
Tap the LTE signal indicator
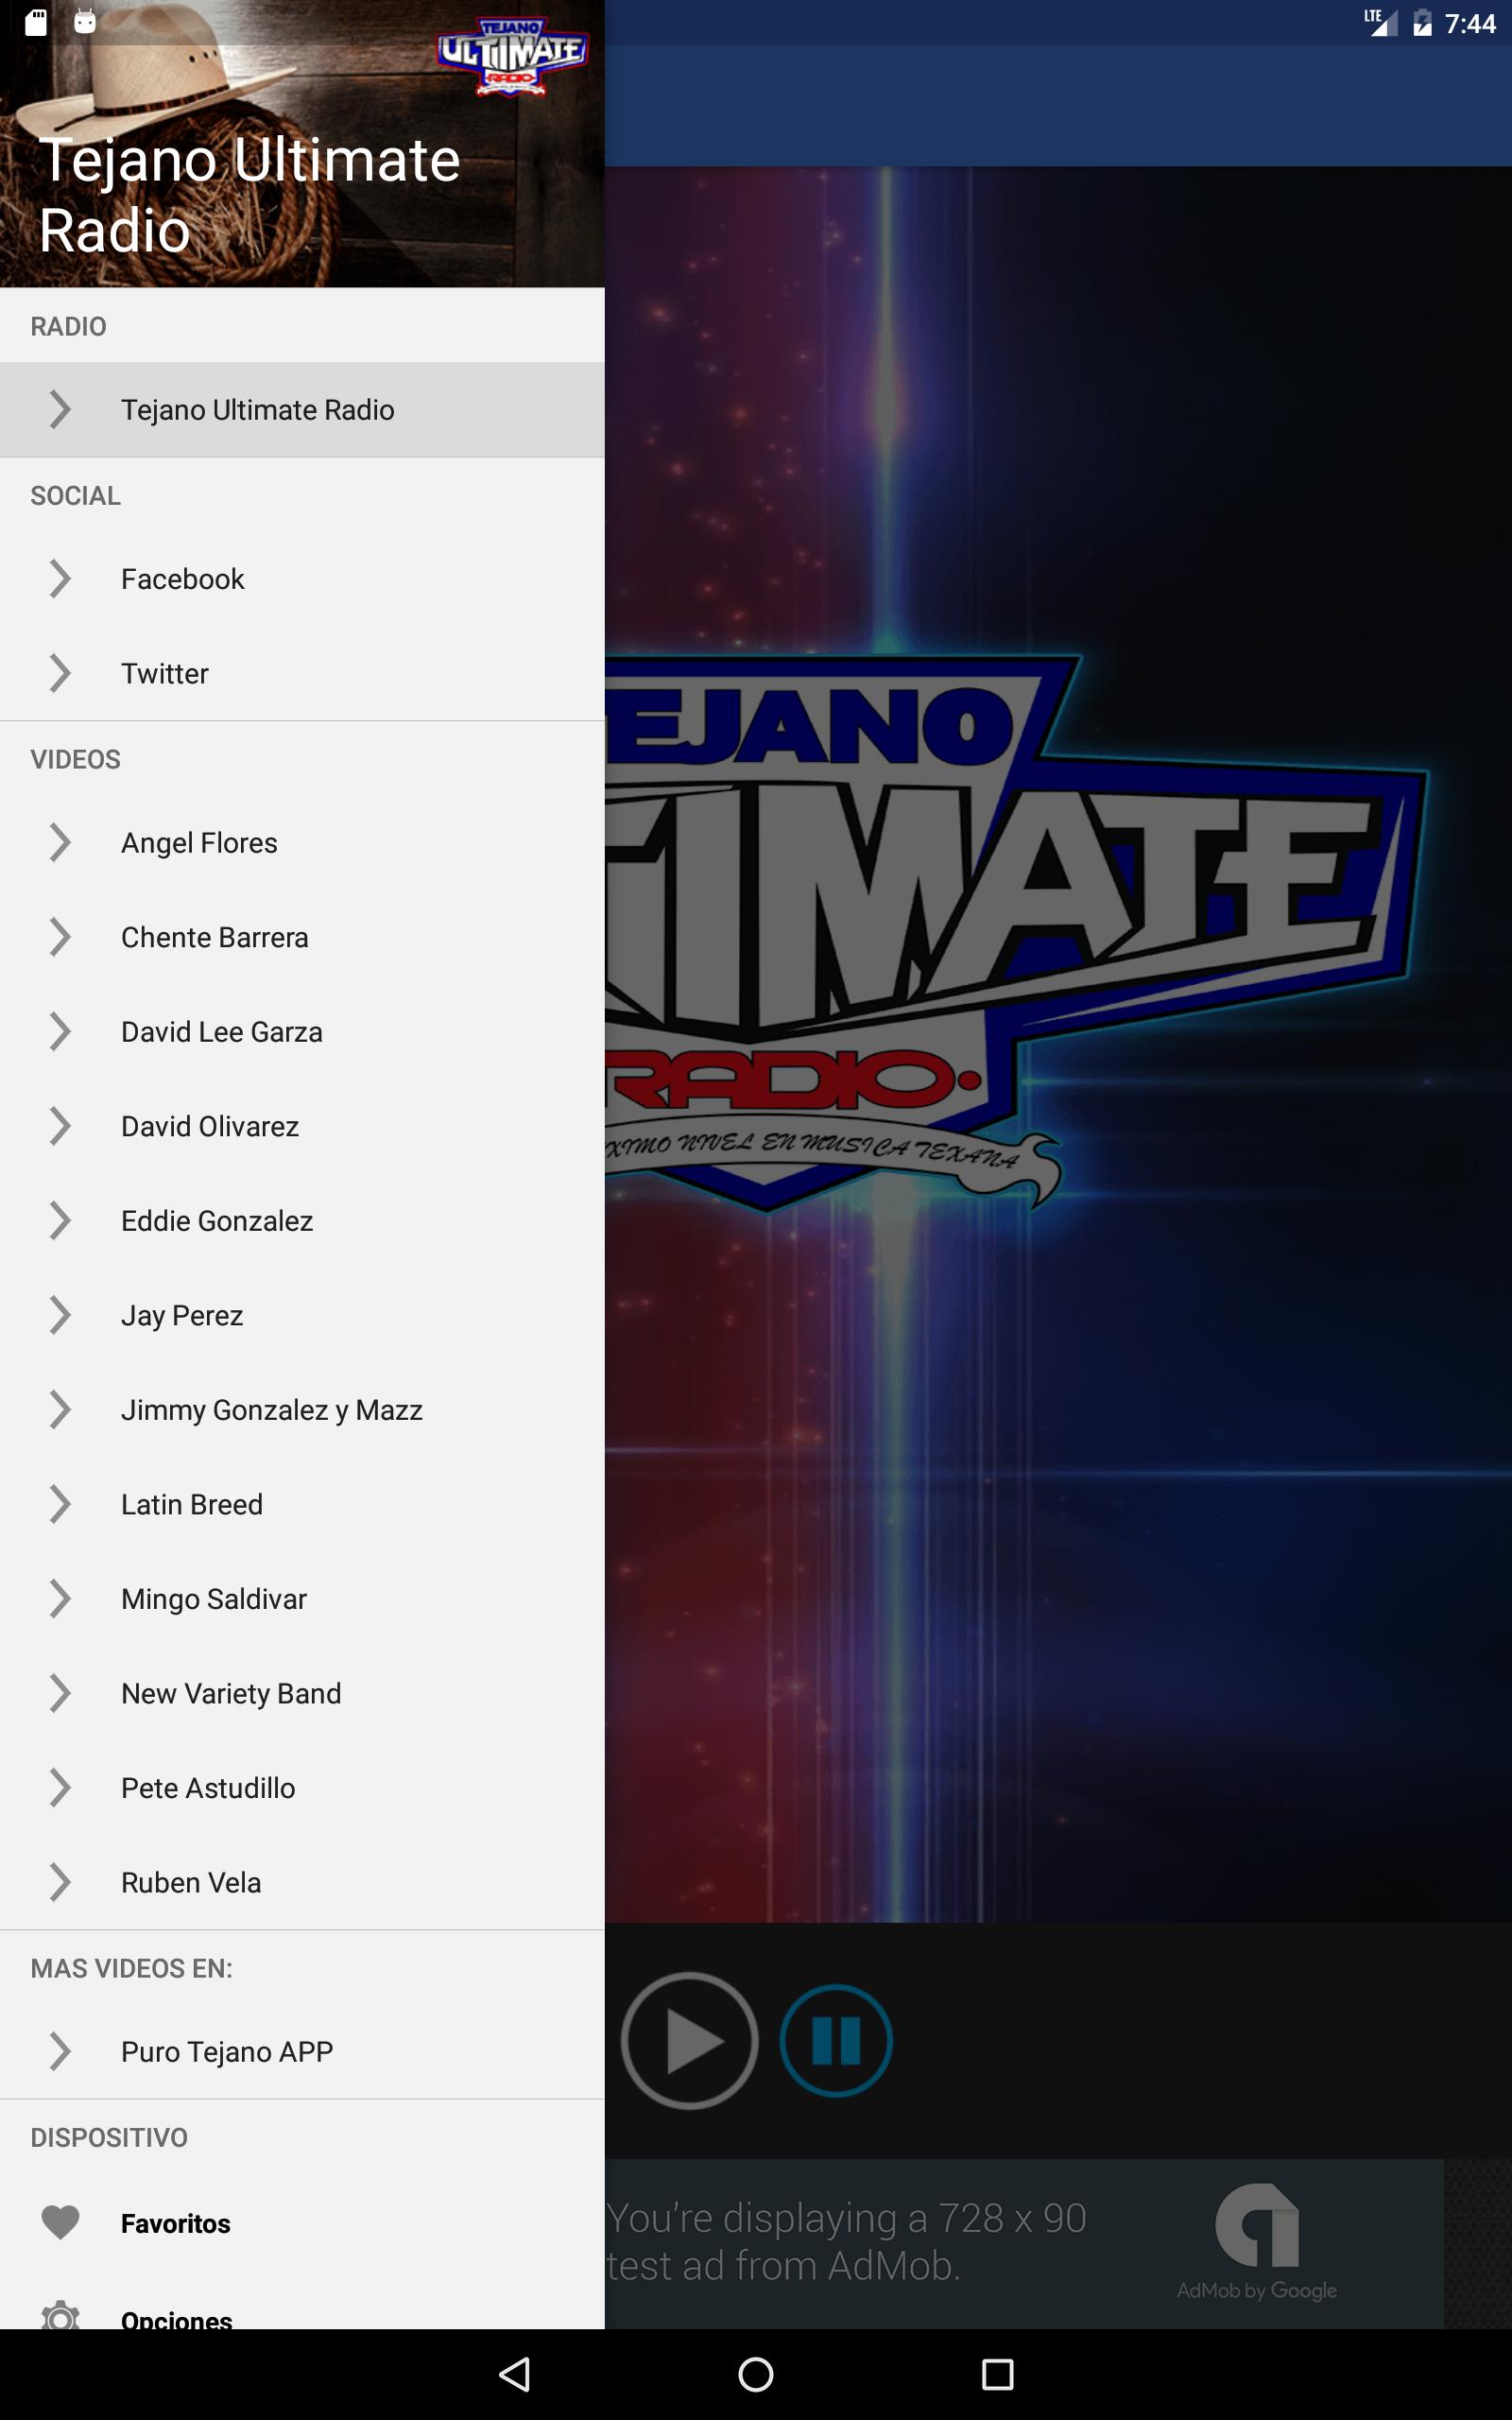[x=1381, y=22]
